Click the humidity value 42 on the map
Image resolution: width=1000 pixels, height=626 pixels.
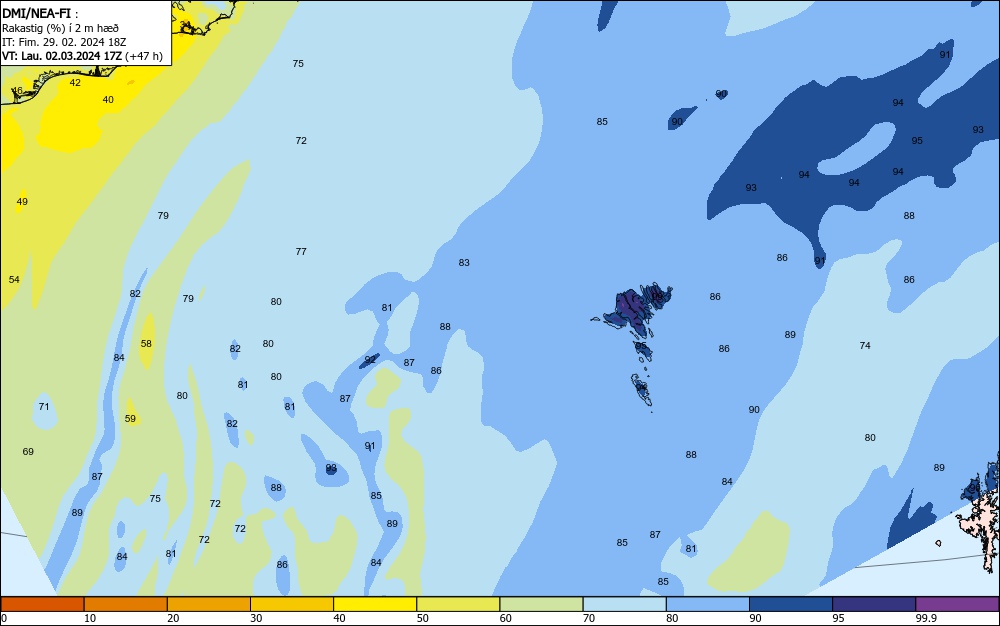point(75,83)
